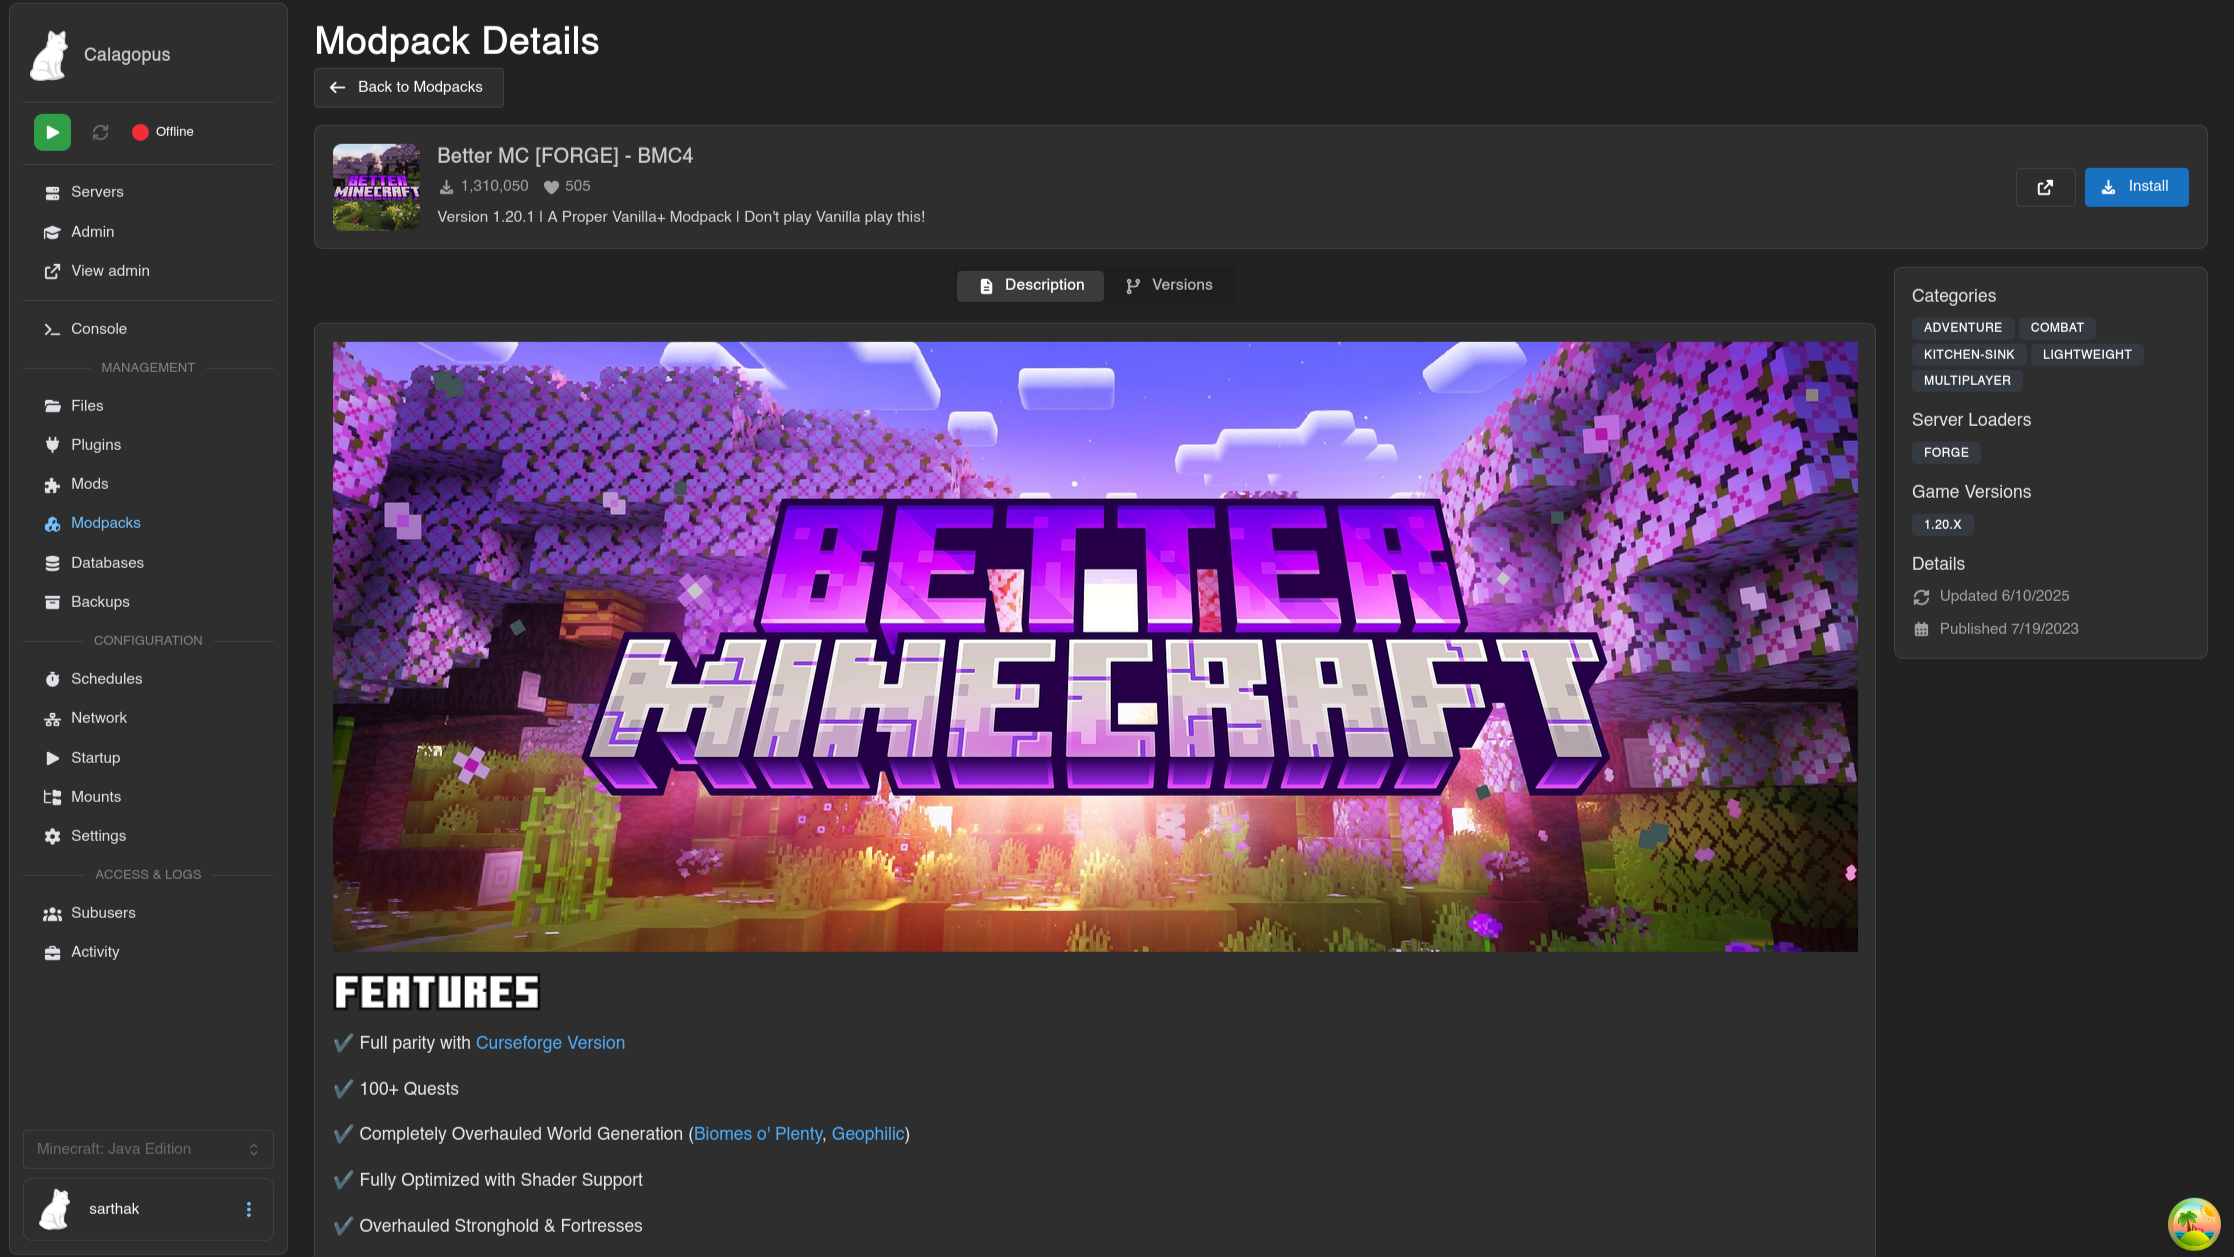Go to the Plugins section
This screenshot has height=1257, width=2234.
[95, 445]
